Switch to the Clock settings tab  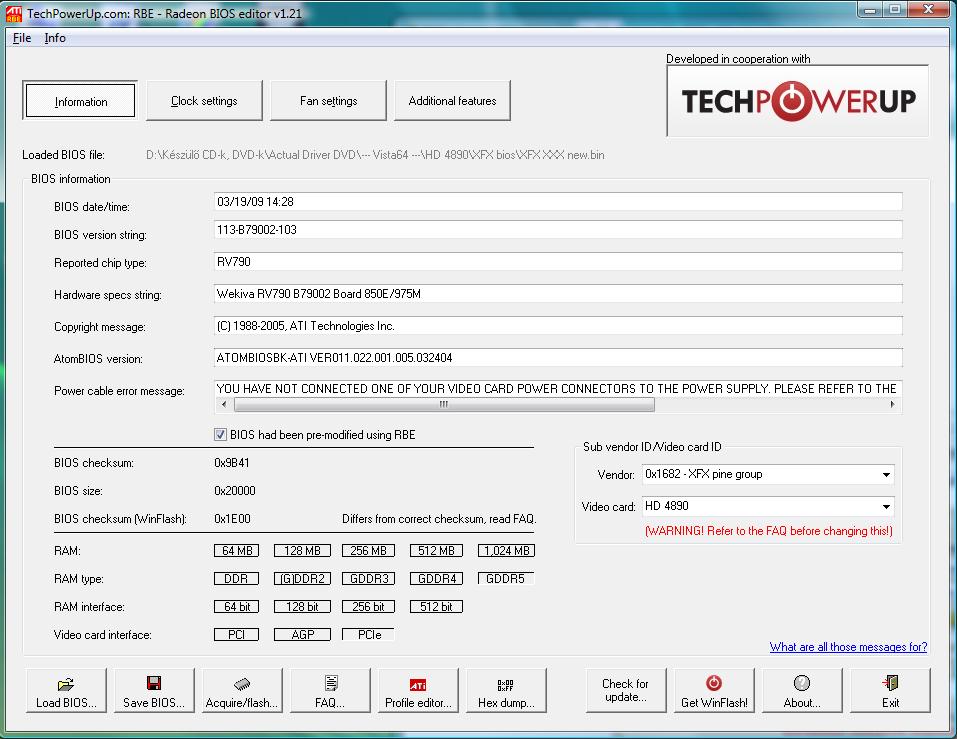click(x=204, y=101)
